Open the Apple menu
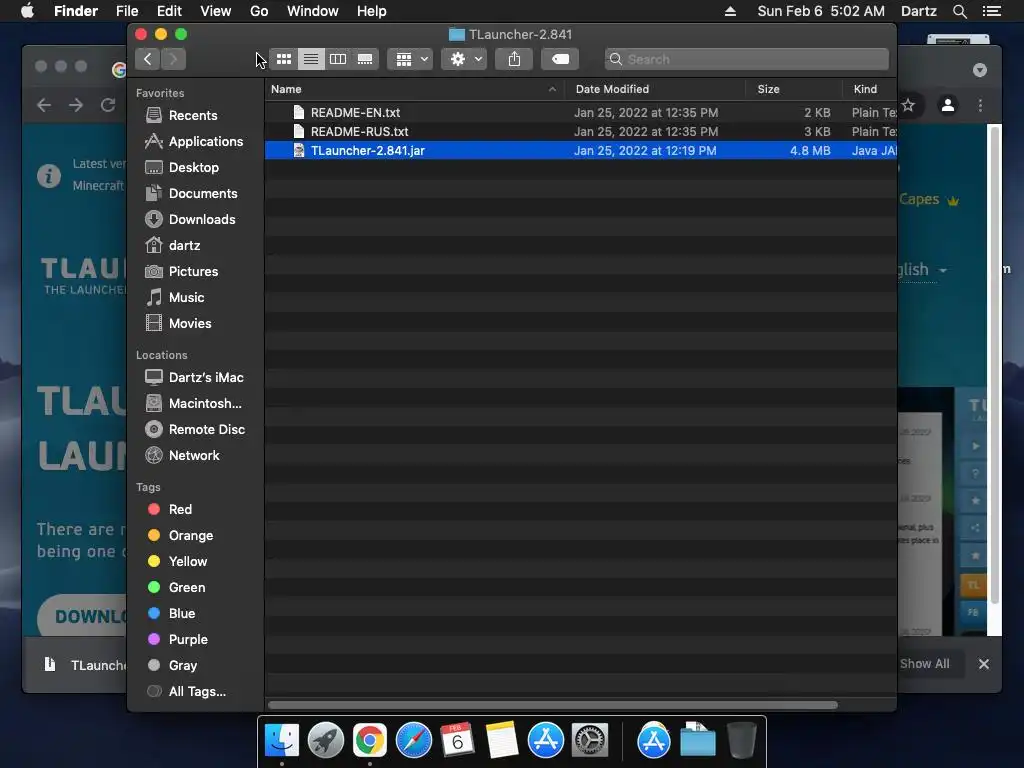The width and height of the screenshot is (1024, 768). pos(27,11)
